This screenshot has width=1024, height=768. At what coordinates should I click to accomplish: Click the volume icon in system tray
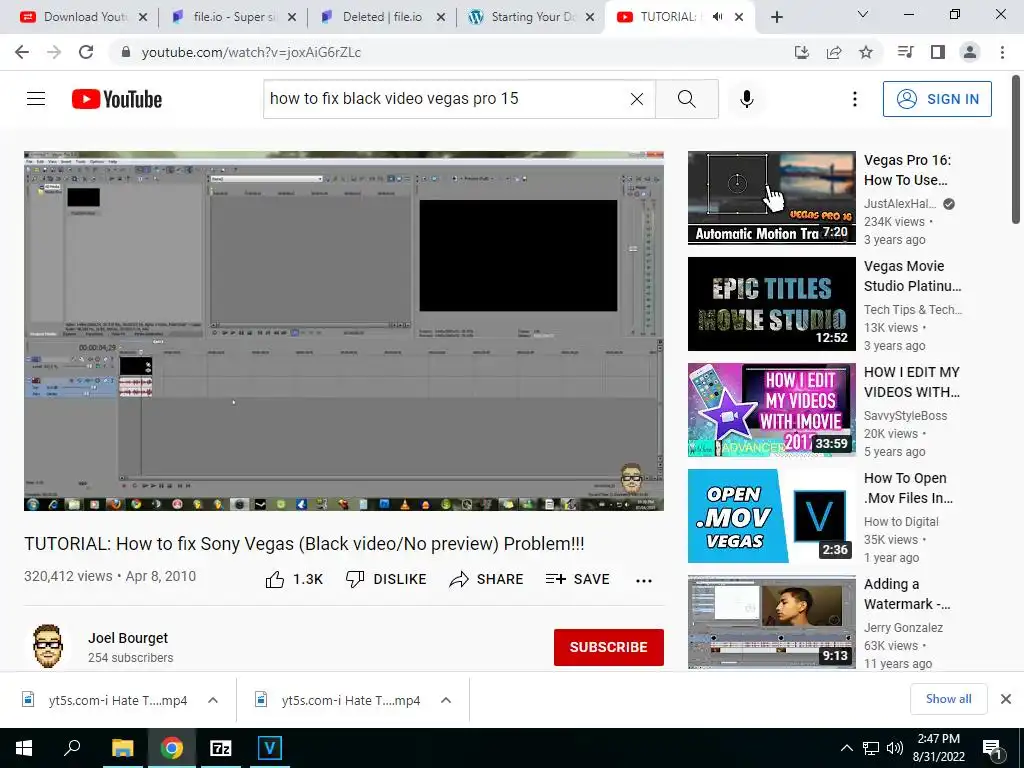pyautogui.click(x=895, y=748)
